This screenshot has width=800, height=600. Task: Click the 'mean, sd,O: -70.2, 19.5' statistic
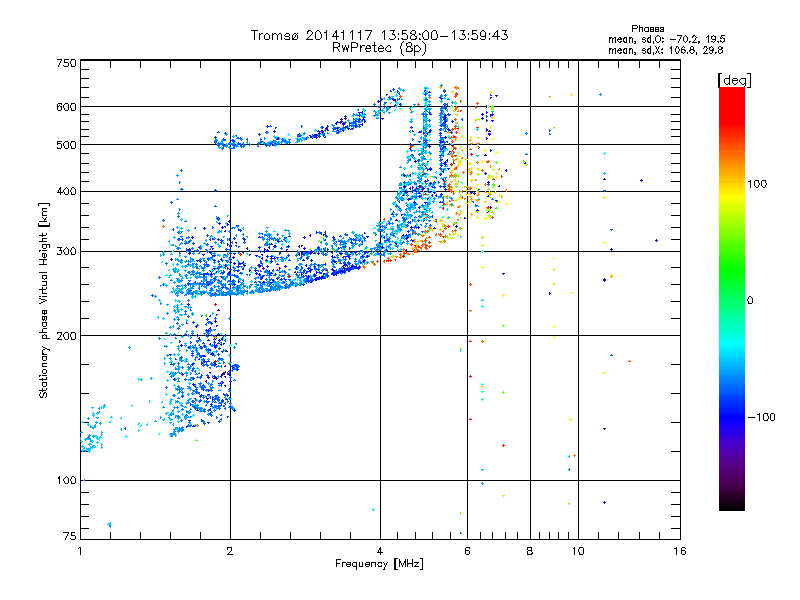(666, 39)
